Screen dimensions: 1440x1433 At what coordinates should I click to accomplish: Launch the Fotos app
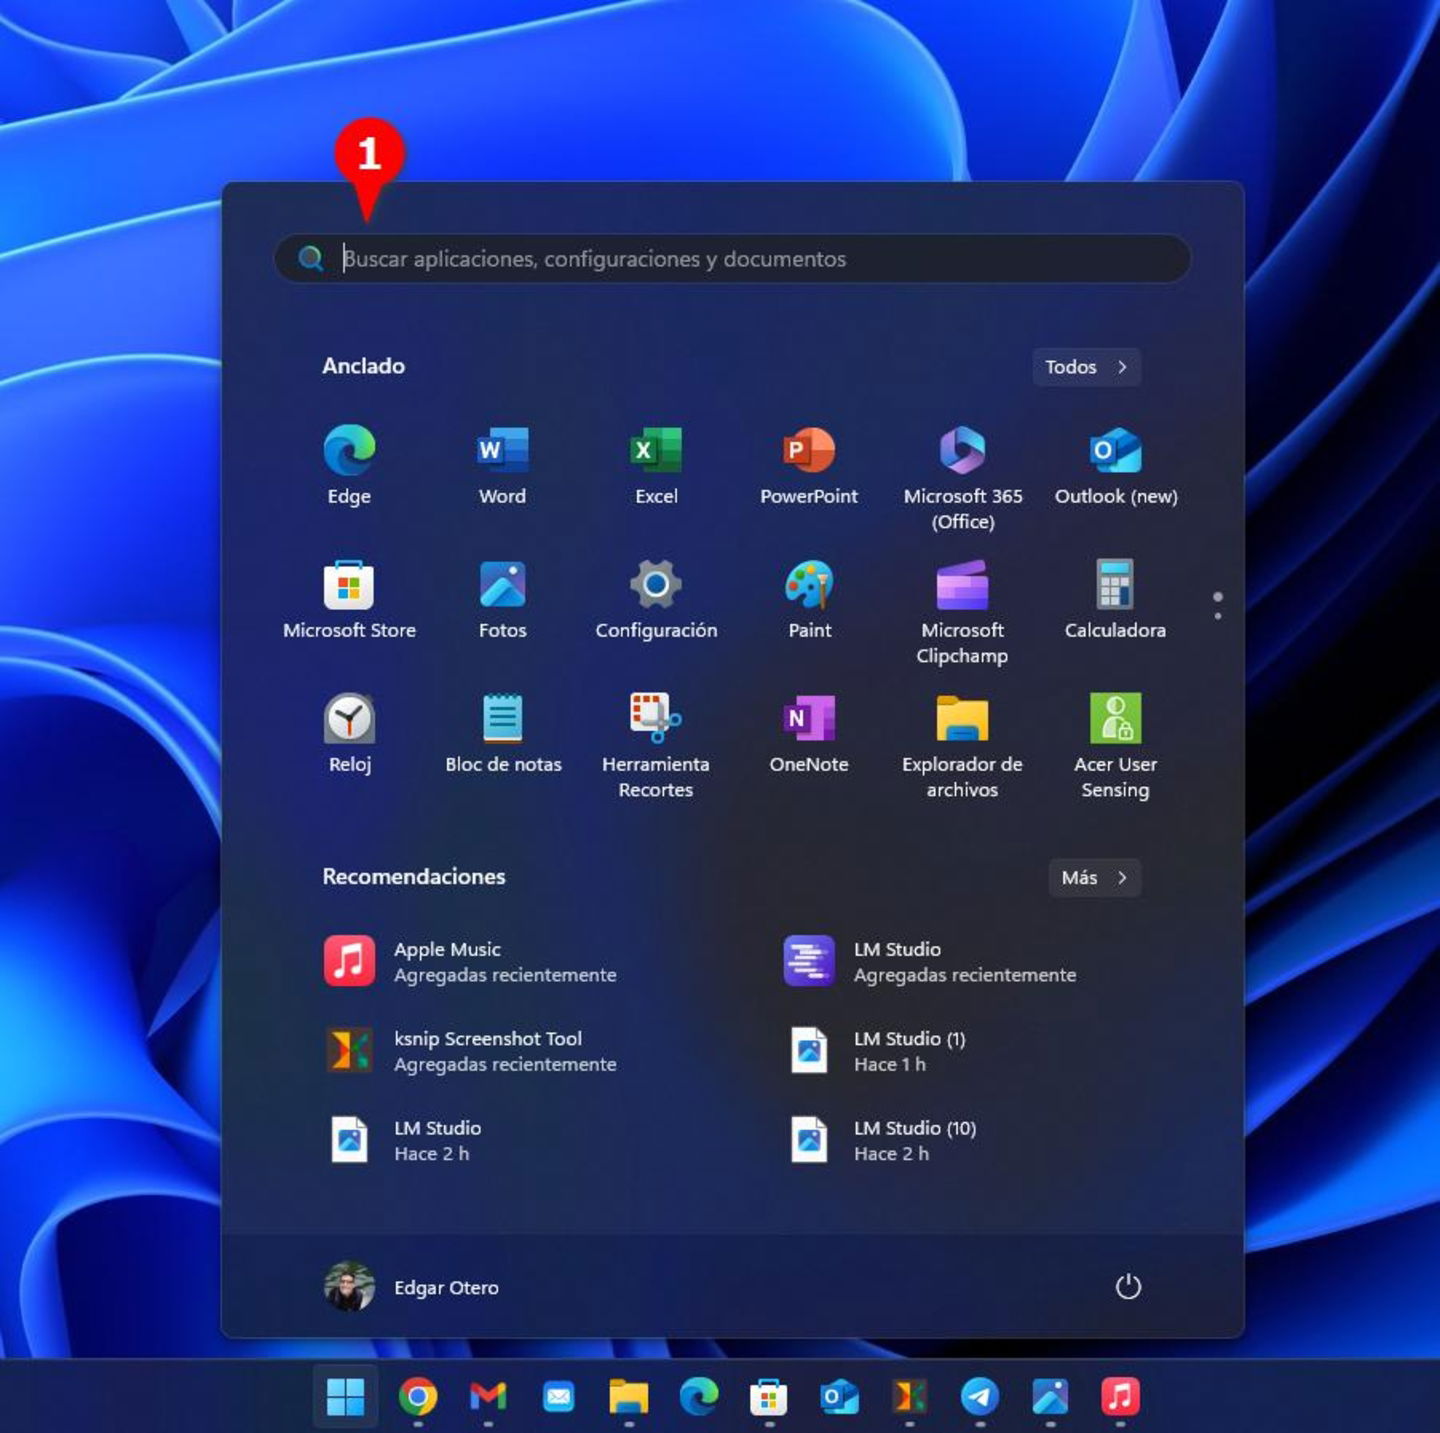pos(502,599)
